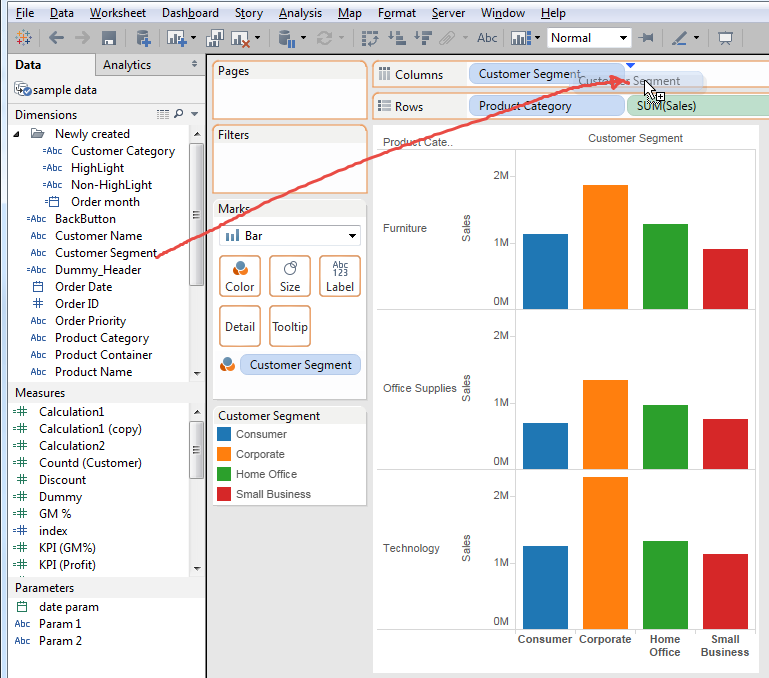Click the Size button on the Marks card
This screenshot has width=769, height=678.
coord(290,276)
